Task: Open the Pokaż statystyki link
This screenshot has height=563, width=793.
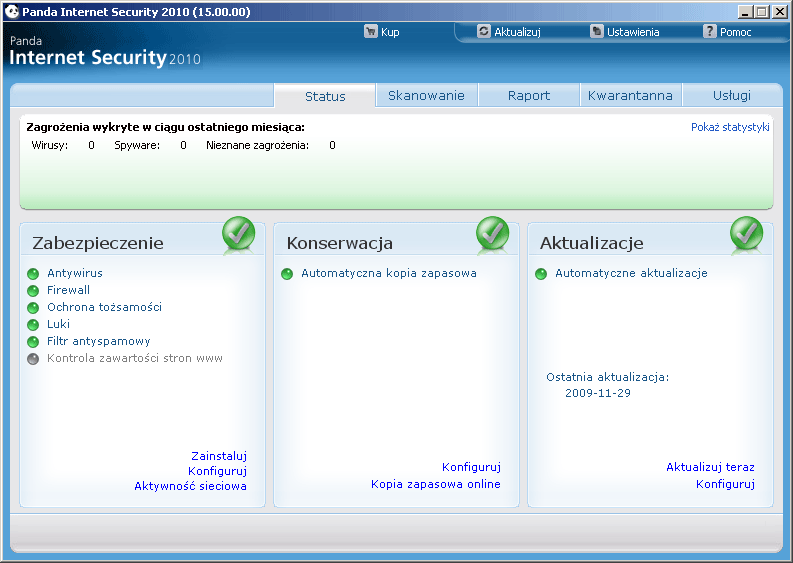Action: pos(730,127)
